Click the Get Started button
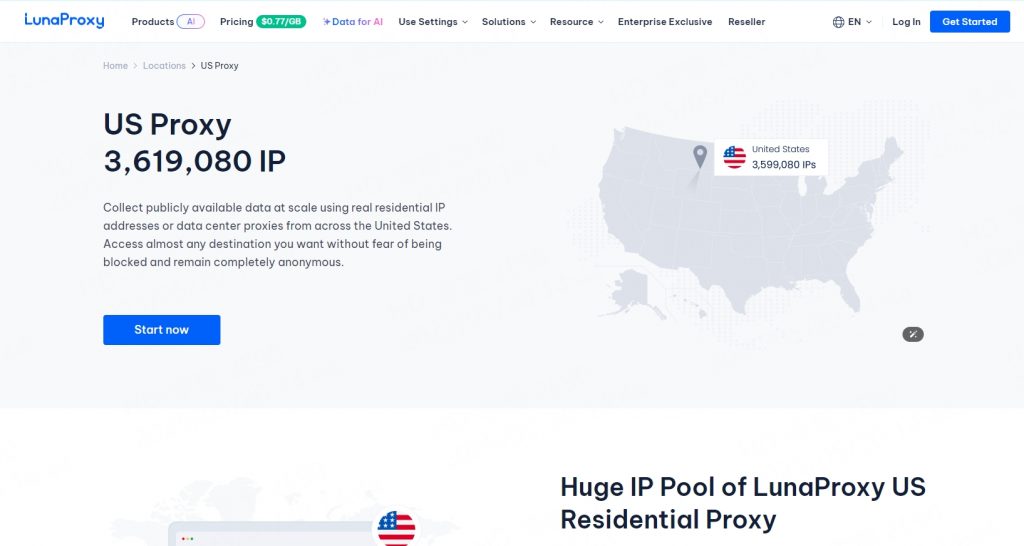 pyautogui.click(x=970, y=22)
